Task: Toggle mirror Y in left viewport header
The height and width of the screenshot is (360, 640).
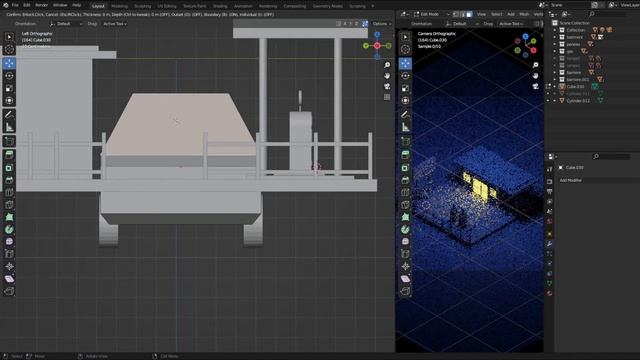Action: point(351,24)
